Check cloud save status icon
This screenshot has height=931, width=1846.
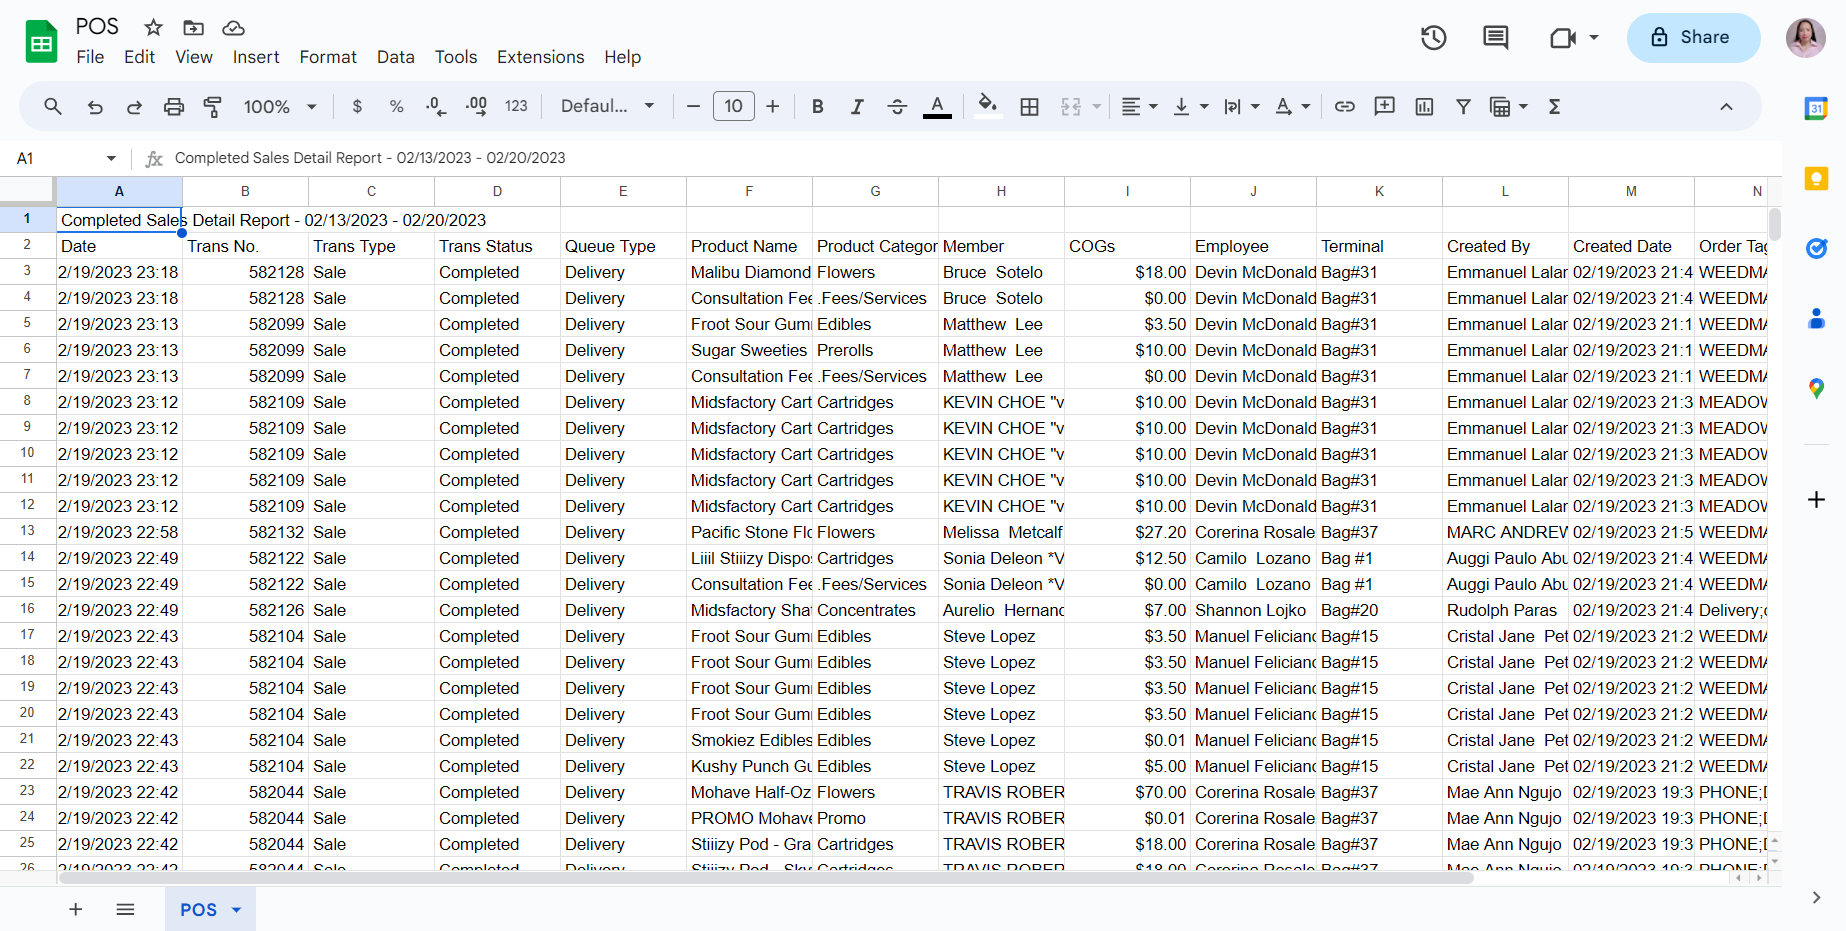click(233, 27)
